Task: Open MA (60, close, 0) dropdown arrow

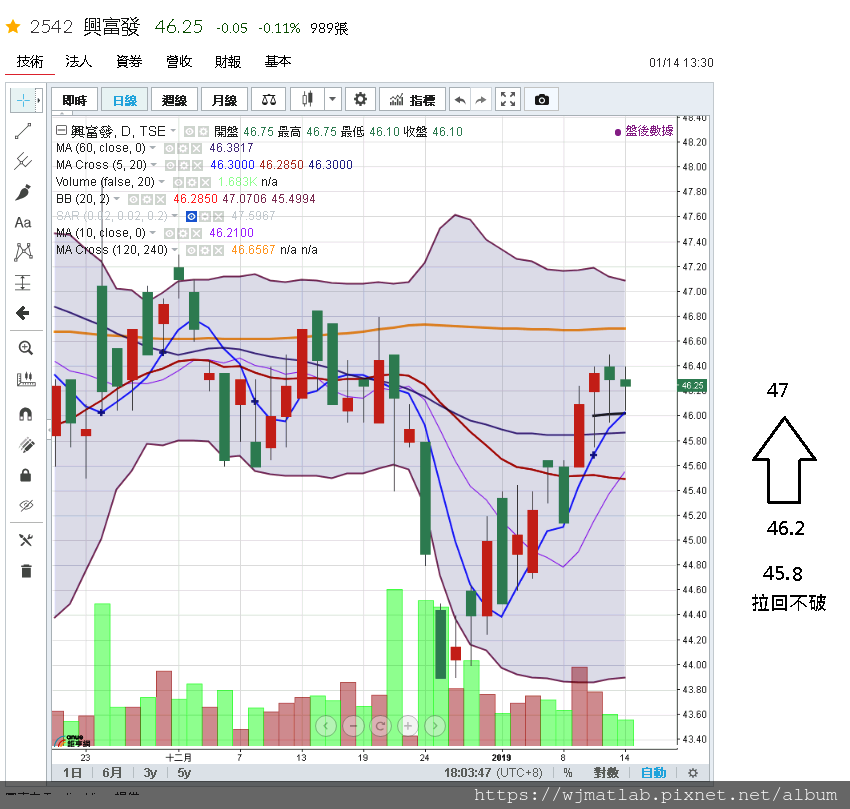Action: [x=153, y=147]
